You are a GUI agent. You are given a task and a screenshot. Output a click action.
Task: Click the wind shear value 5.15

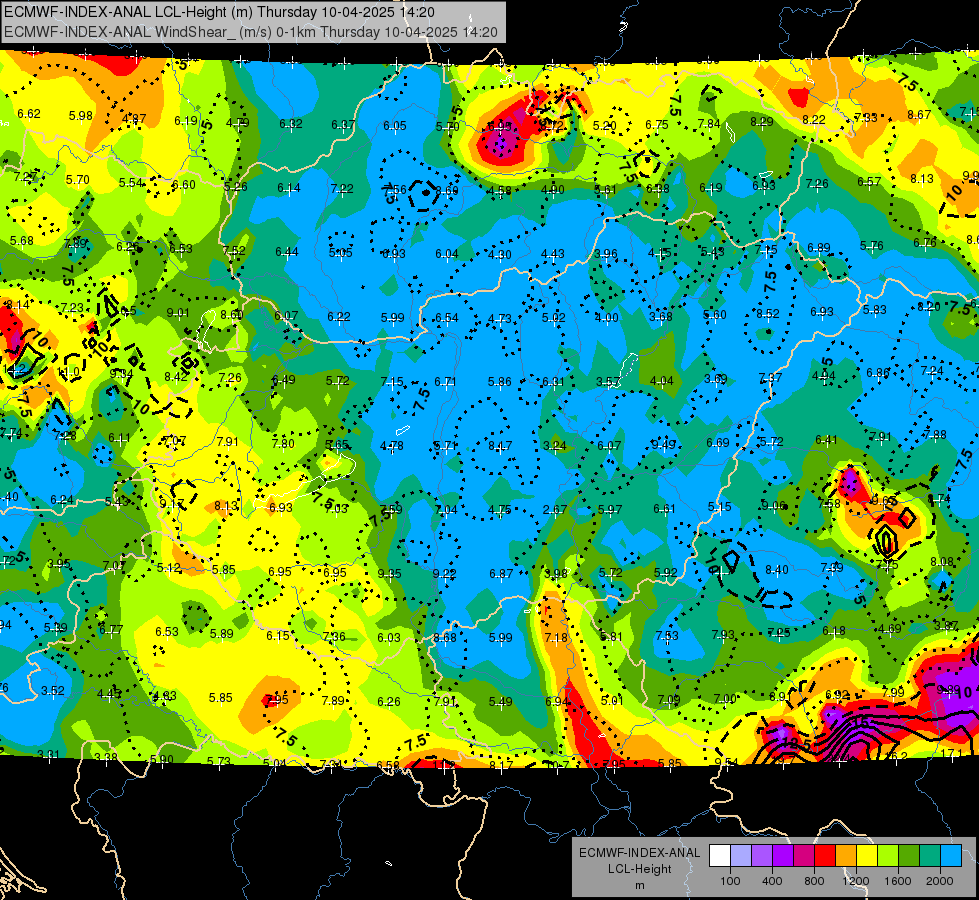coord(719,507)
